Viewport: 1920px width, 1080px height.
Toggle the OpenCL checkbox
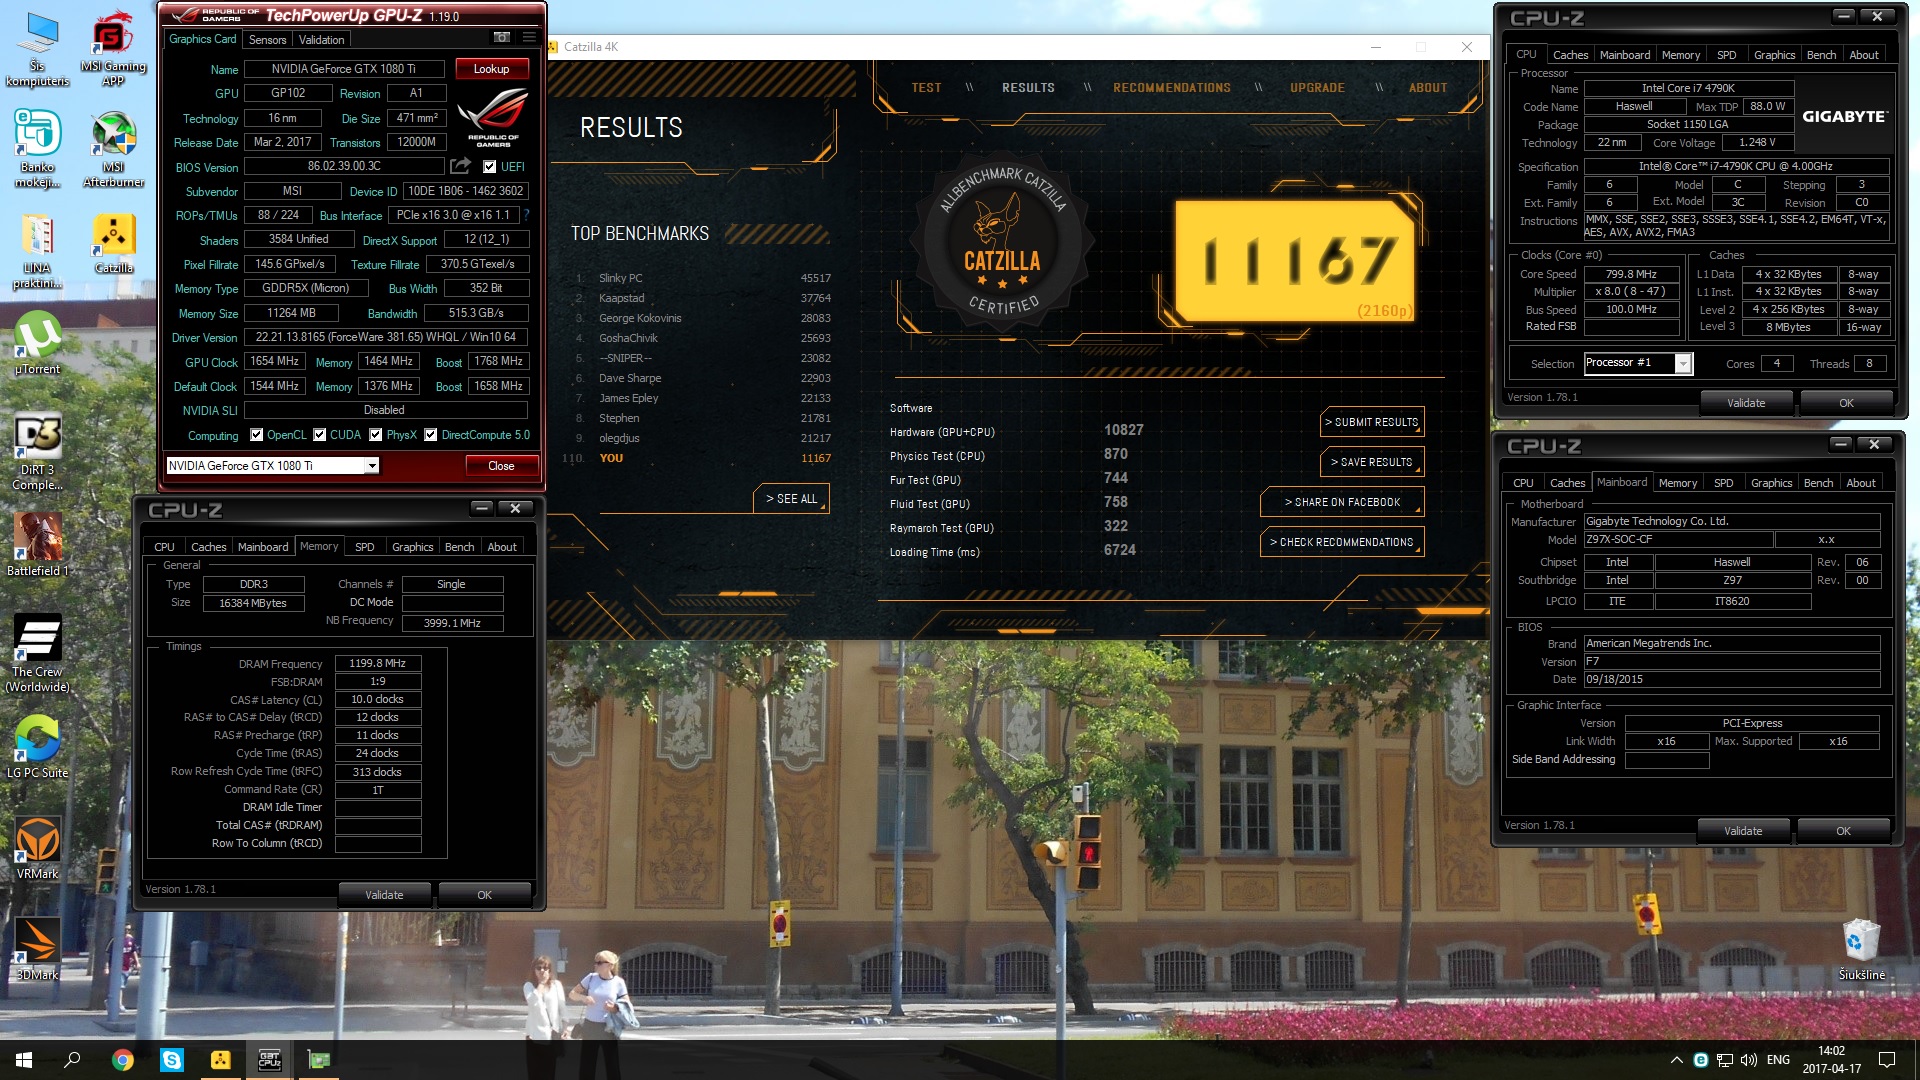pos(257,435)
